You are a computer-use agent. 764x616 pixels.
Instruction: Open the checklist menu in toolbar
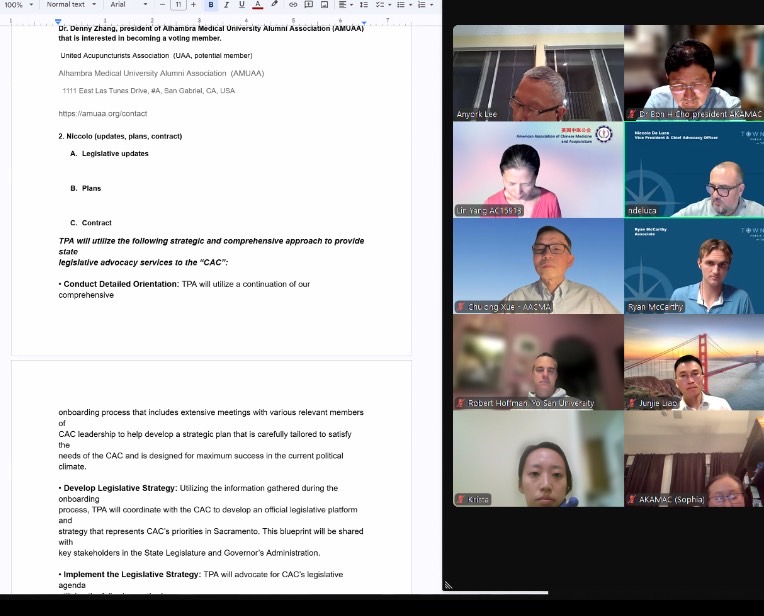(x=384, y=5)
